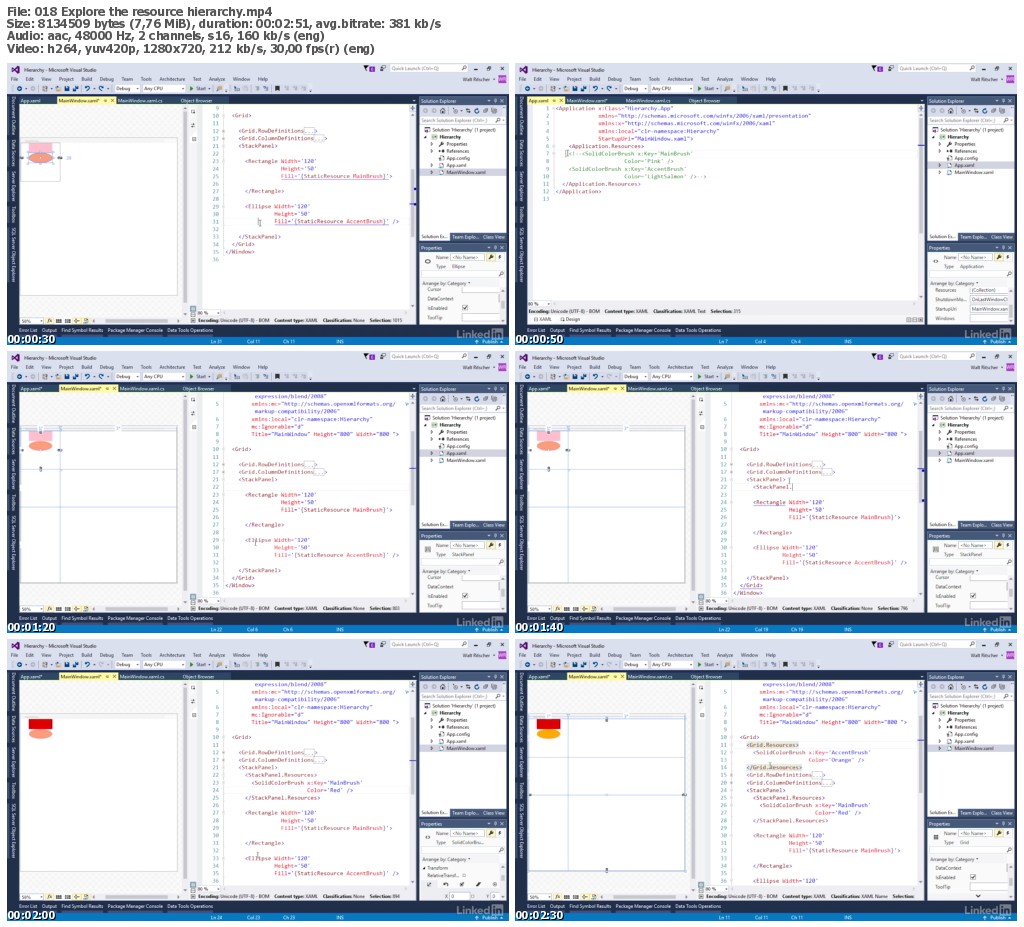Click Save All icon in 00:00:50 frame
Viewport: 1024px width, 927px height.
click(583, 88)
